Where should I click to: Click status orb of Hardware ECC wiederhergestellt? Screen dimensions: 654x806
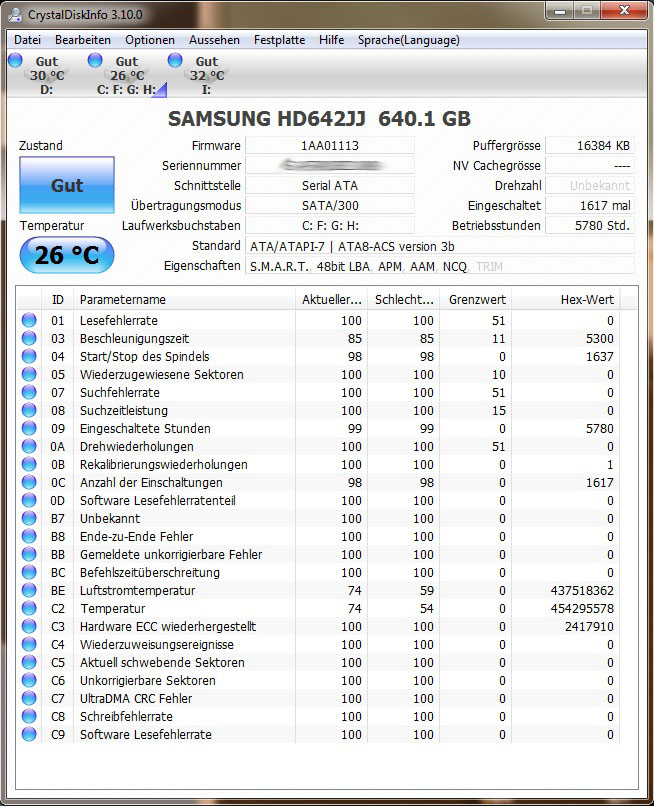29,626
